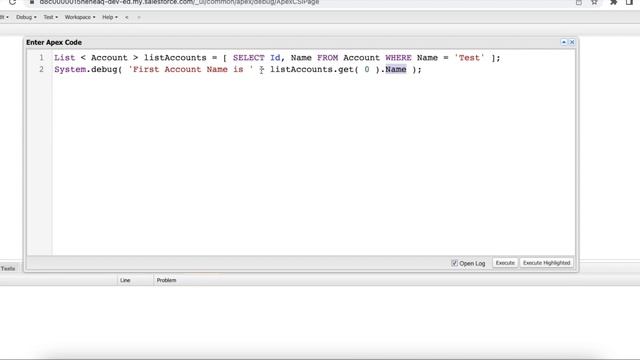
Task: Click the 'First Account Name is ' string
Action: tap(191, 69)
